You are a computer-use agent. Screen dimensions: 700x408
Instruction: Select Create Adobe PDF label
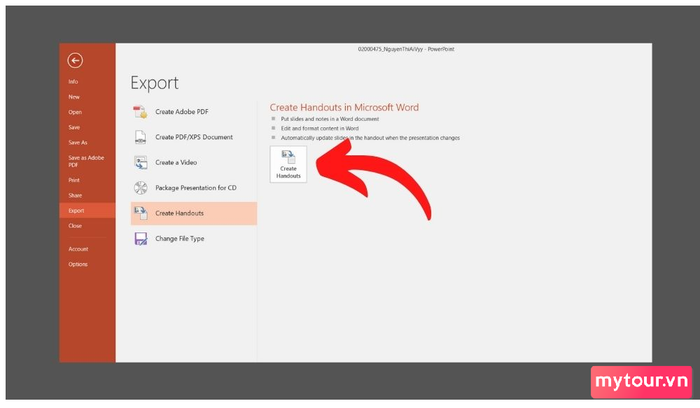[x=182, y=112]
